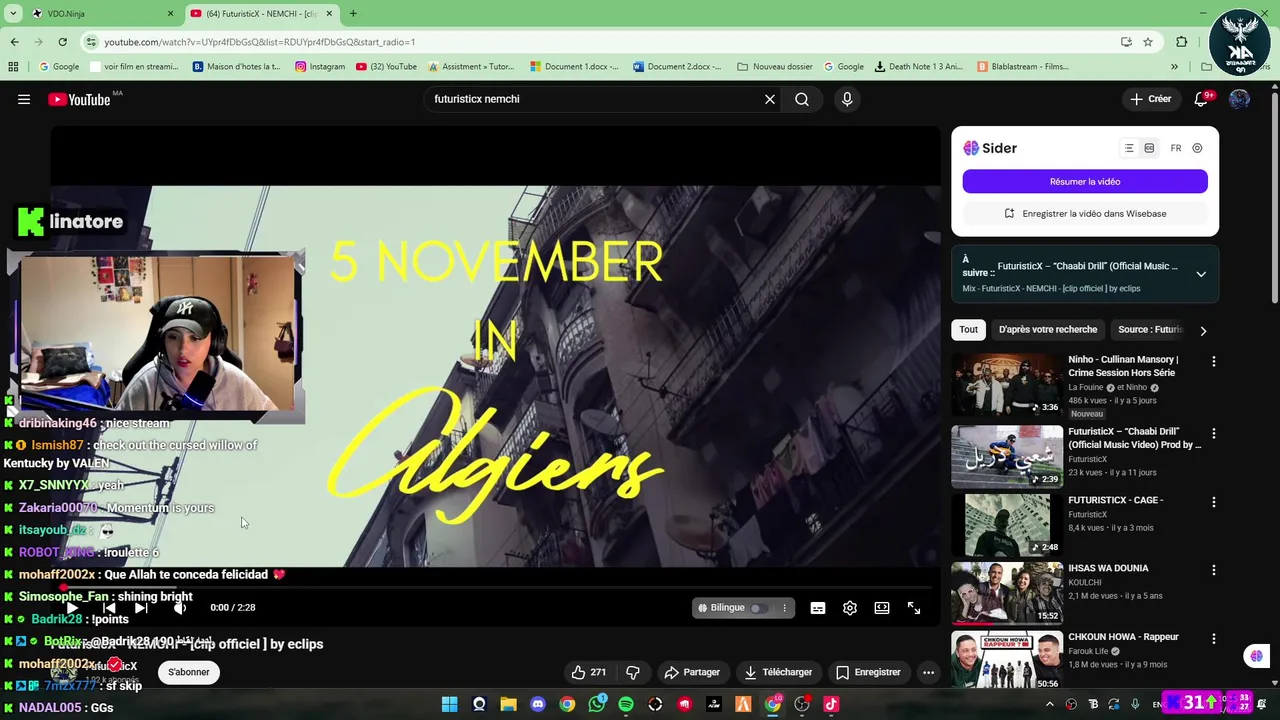Open Sider settings circle icon

coord(1197,148)
